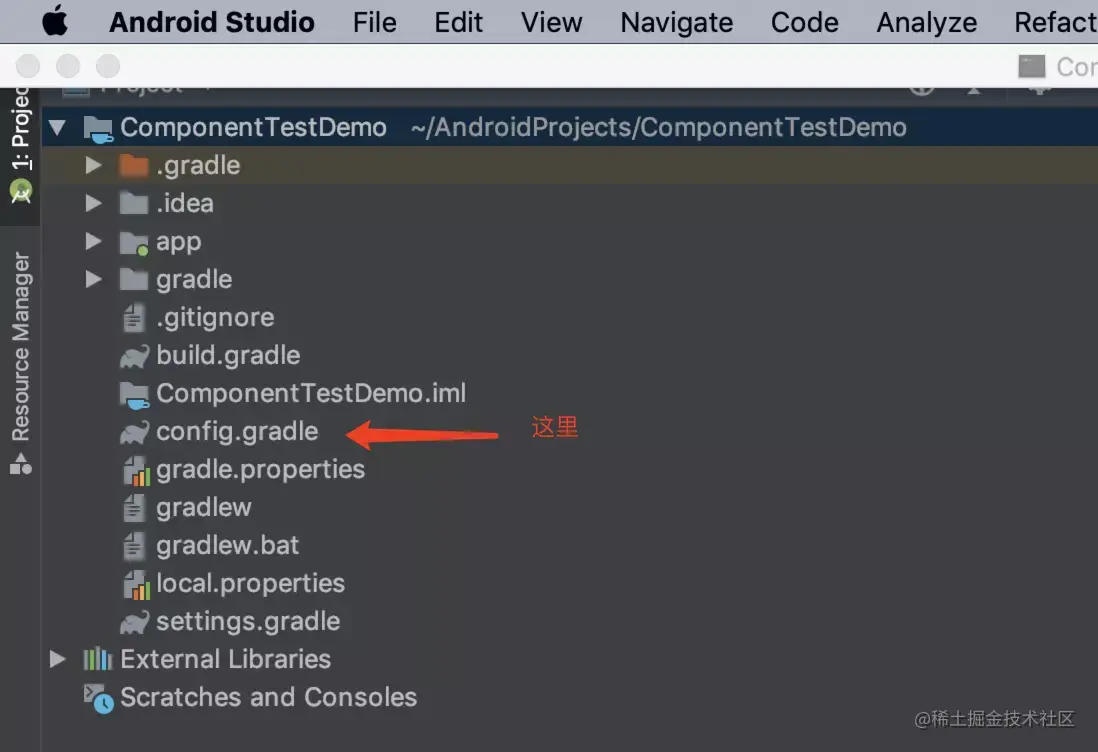Open the Resource Manager tool window
This screenshot has height=752, width=1098.
(x=20, y=340)
